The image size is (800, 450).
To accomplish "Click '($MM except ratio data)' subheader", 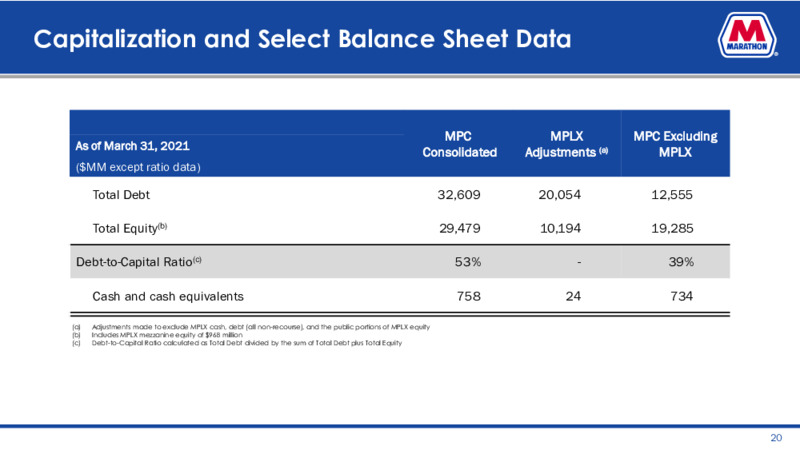I will (x=138, y=167).
